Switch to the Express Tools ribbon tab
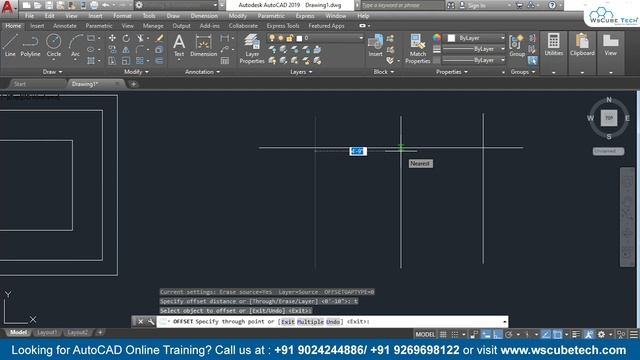The image size is (640, 360). (283, 26)
